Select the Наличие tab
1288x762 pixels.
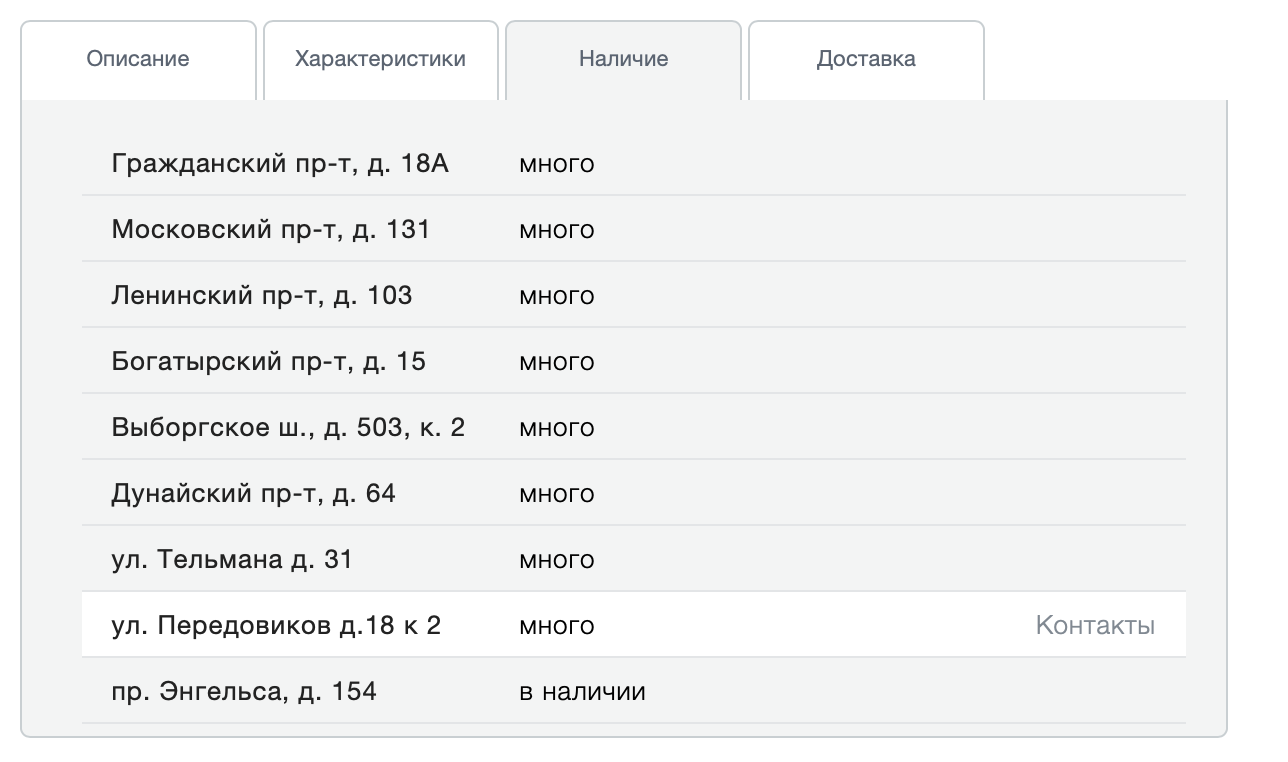coord(622,59)
